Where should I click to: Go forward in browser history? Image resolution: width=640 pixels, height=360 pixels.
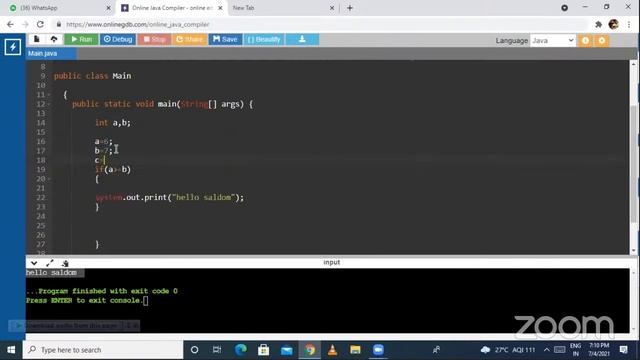pyautogui.click(x=25, y=24)
